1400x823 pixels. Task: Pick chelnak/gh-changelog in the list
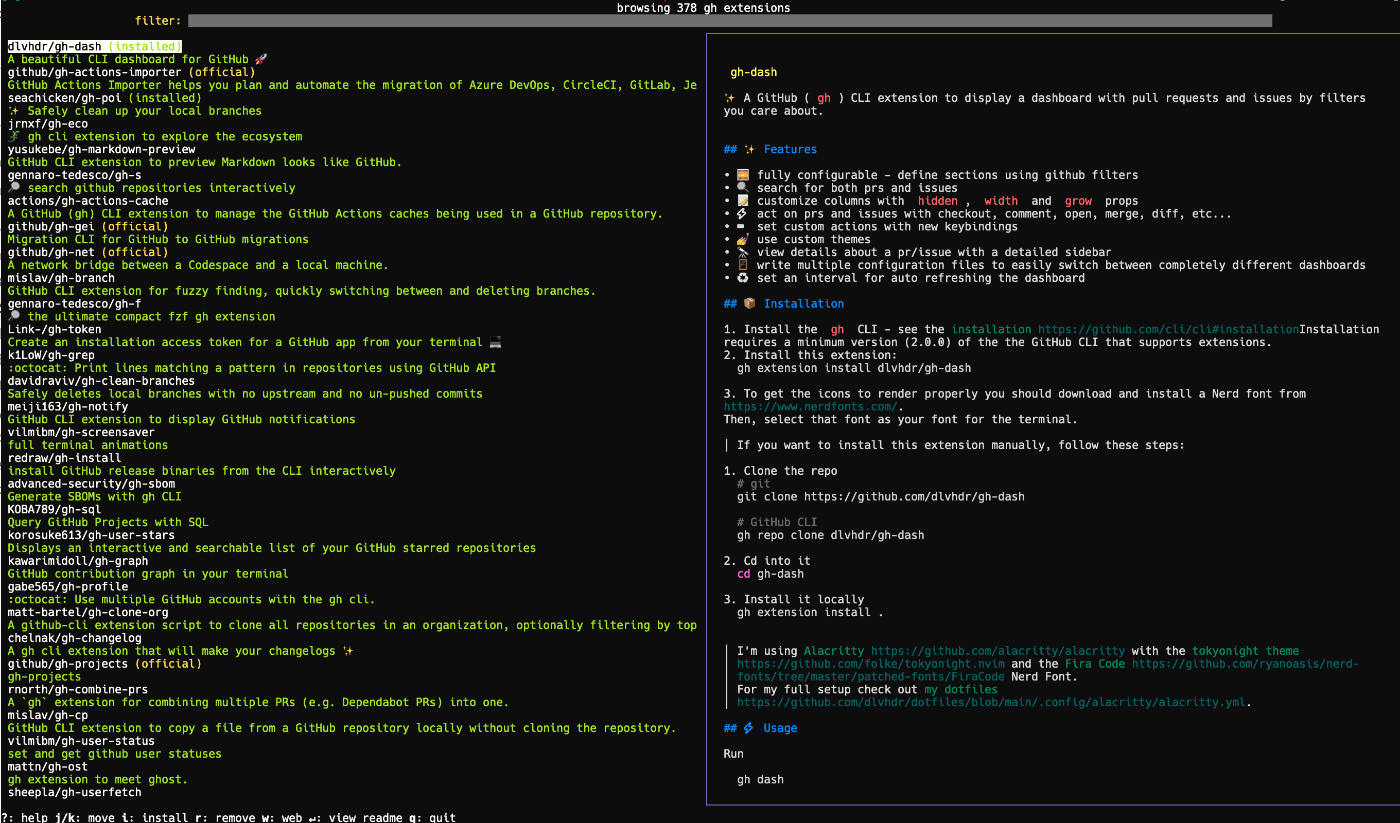click(74, 638)
